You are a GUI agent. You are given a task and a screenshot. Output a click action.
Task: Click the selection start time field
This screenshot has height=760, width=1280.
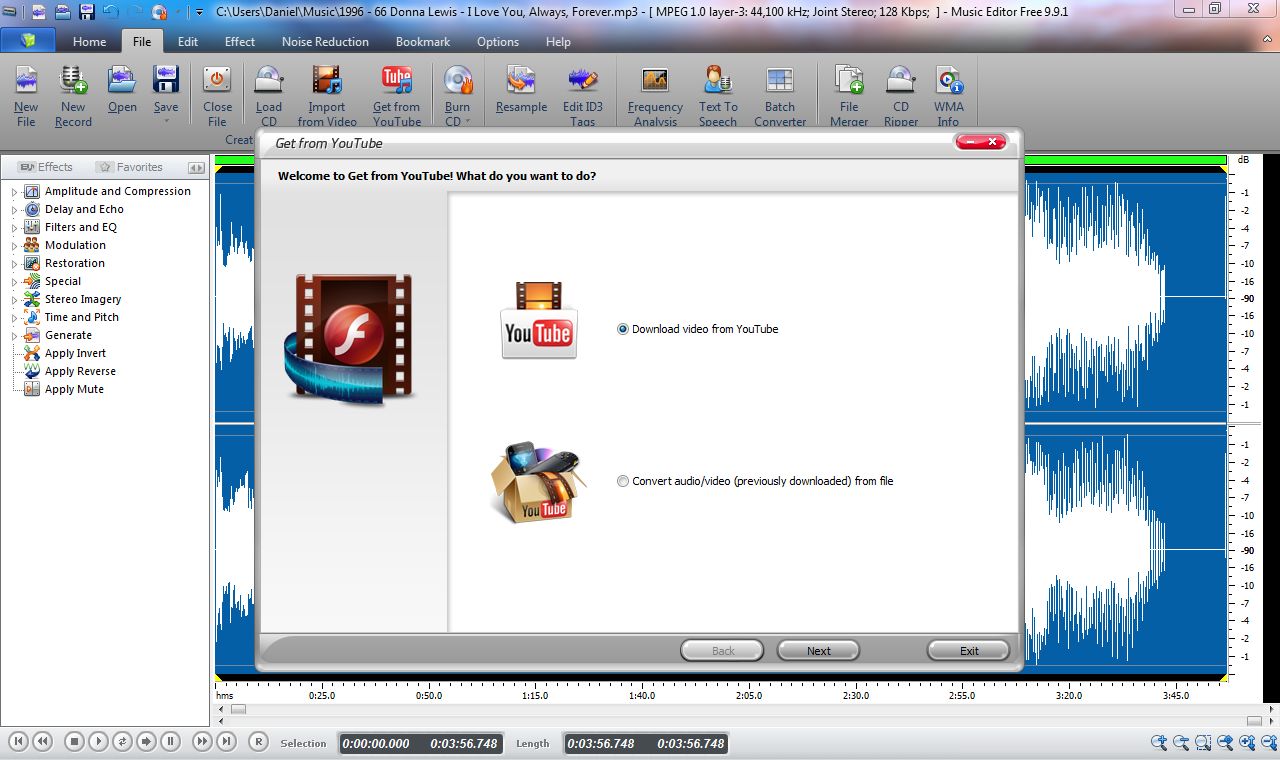(375, 744)
